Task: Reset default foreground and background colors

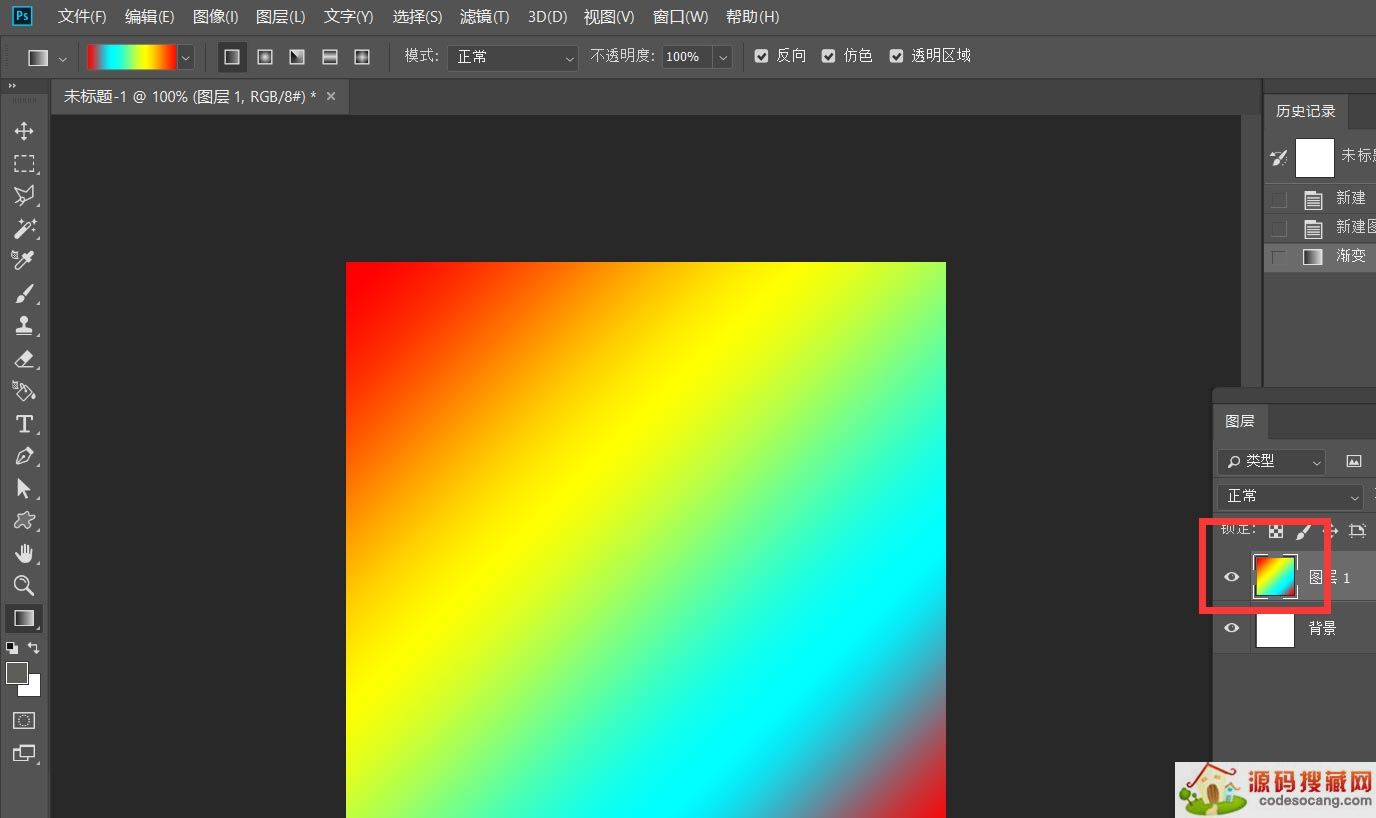Action: (12, 648)
